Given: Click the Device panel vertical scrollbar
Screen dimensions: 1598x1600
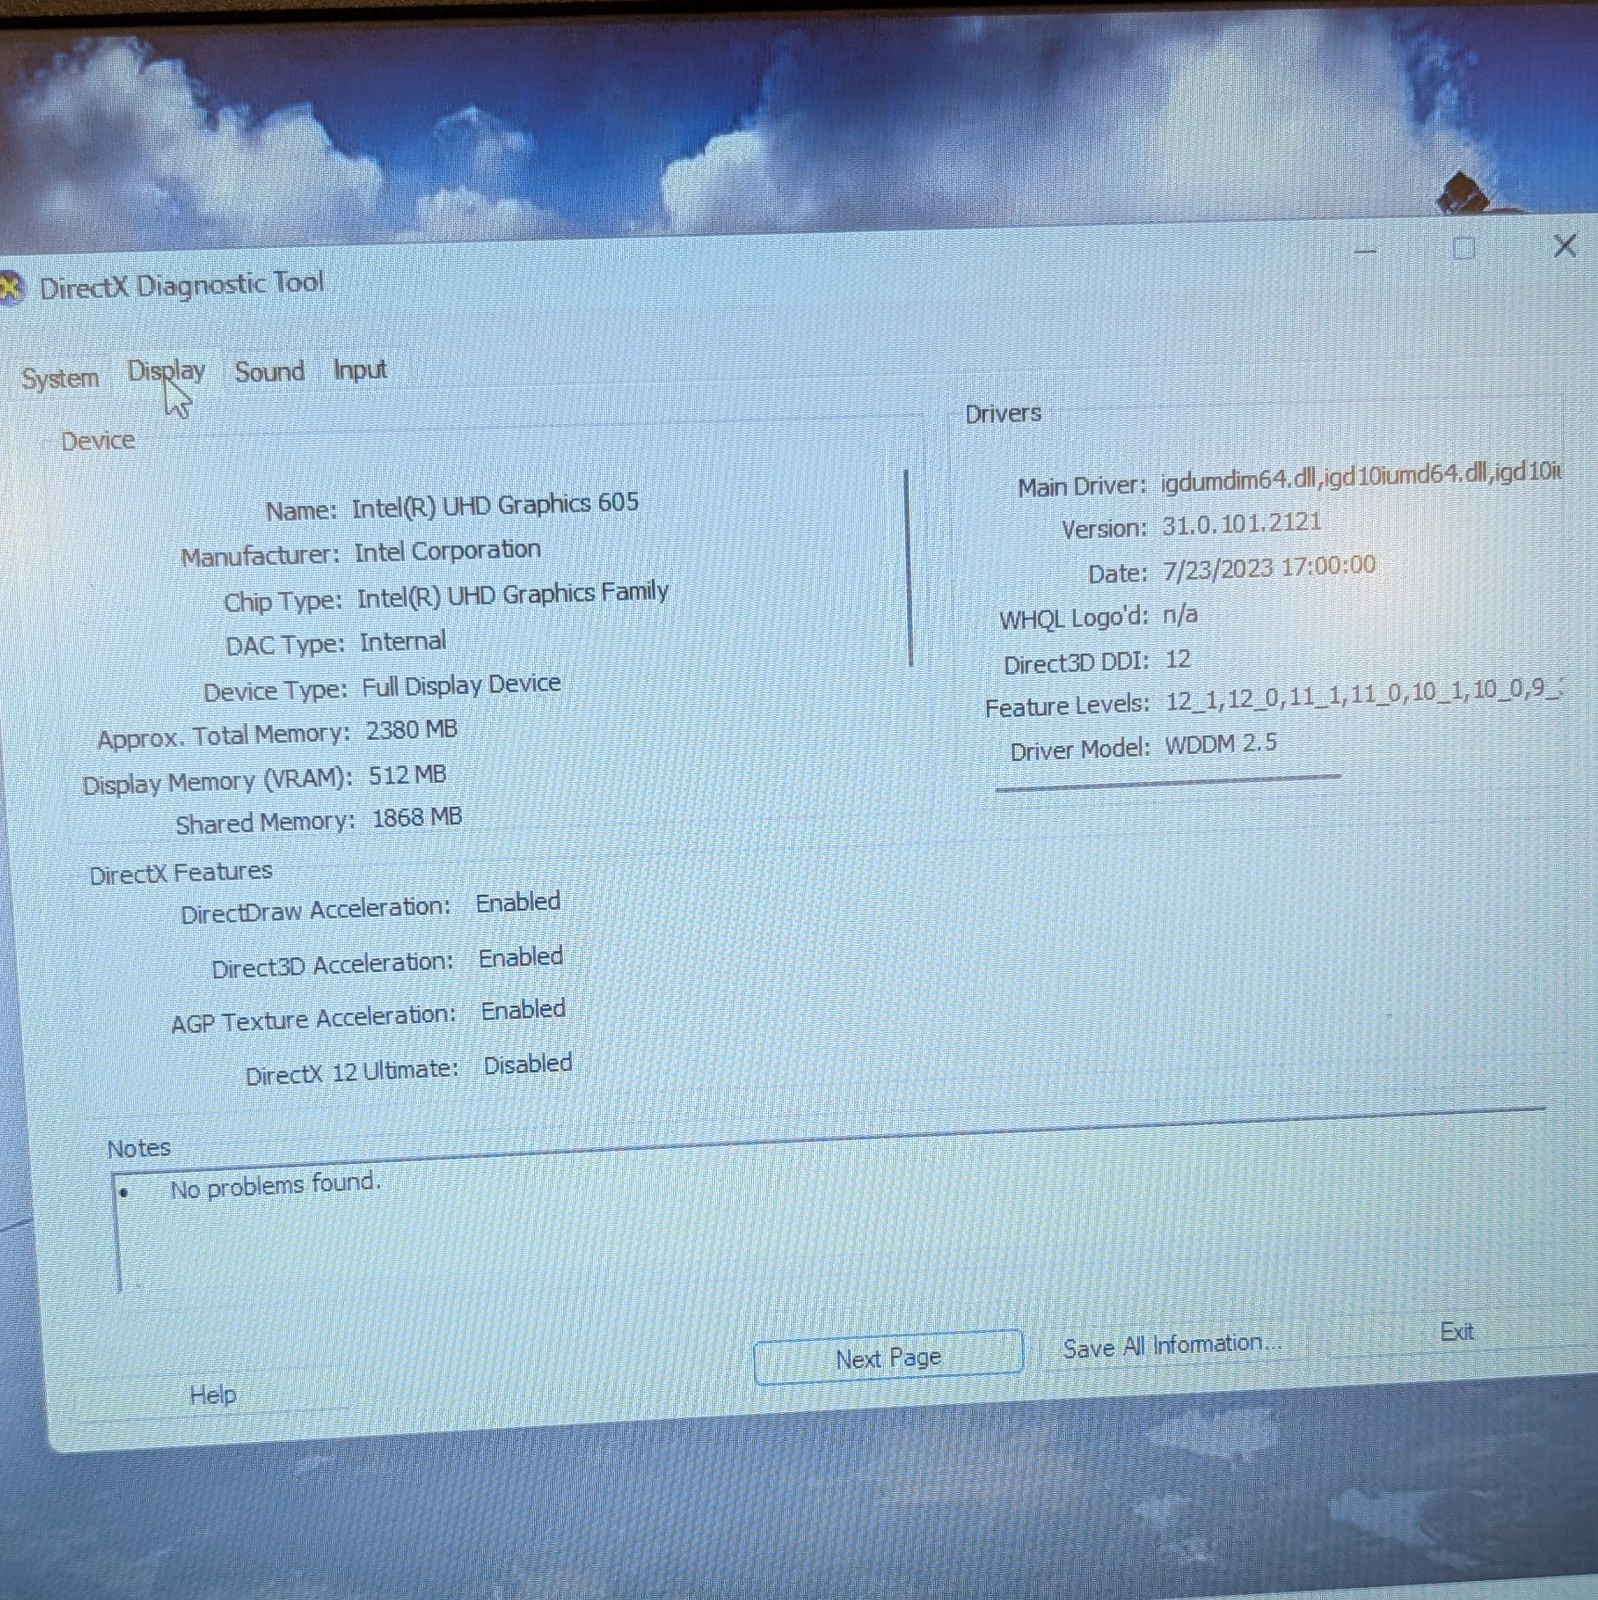Looking at the screenshot, I should [x=909, y=568].
